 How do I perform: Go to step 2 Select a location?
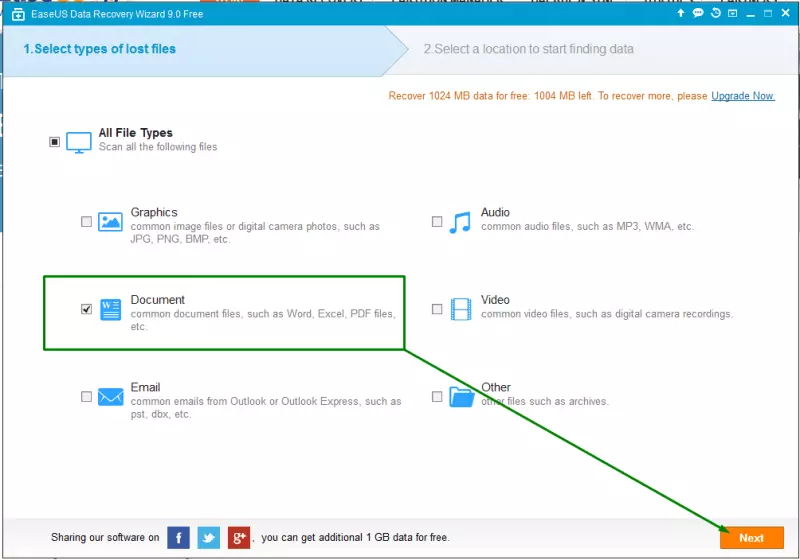click(528, 49)
